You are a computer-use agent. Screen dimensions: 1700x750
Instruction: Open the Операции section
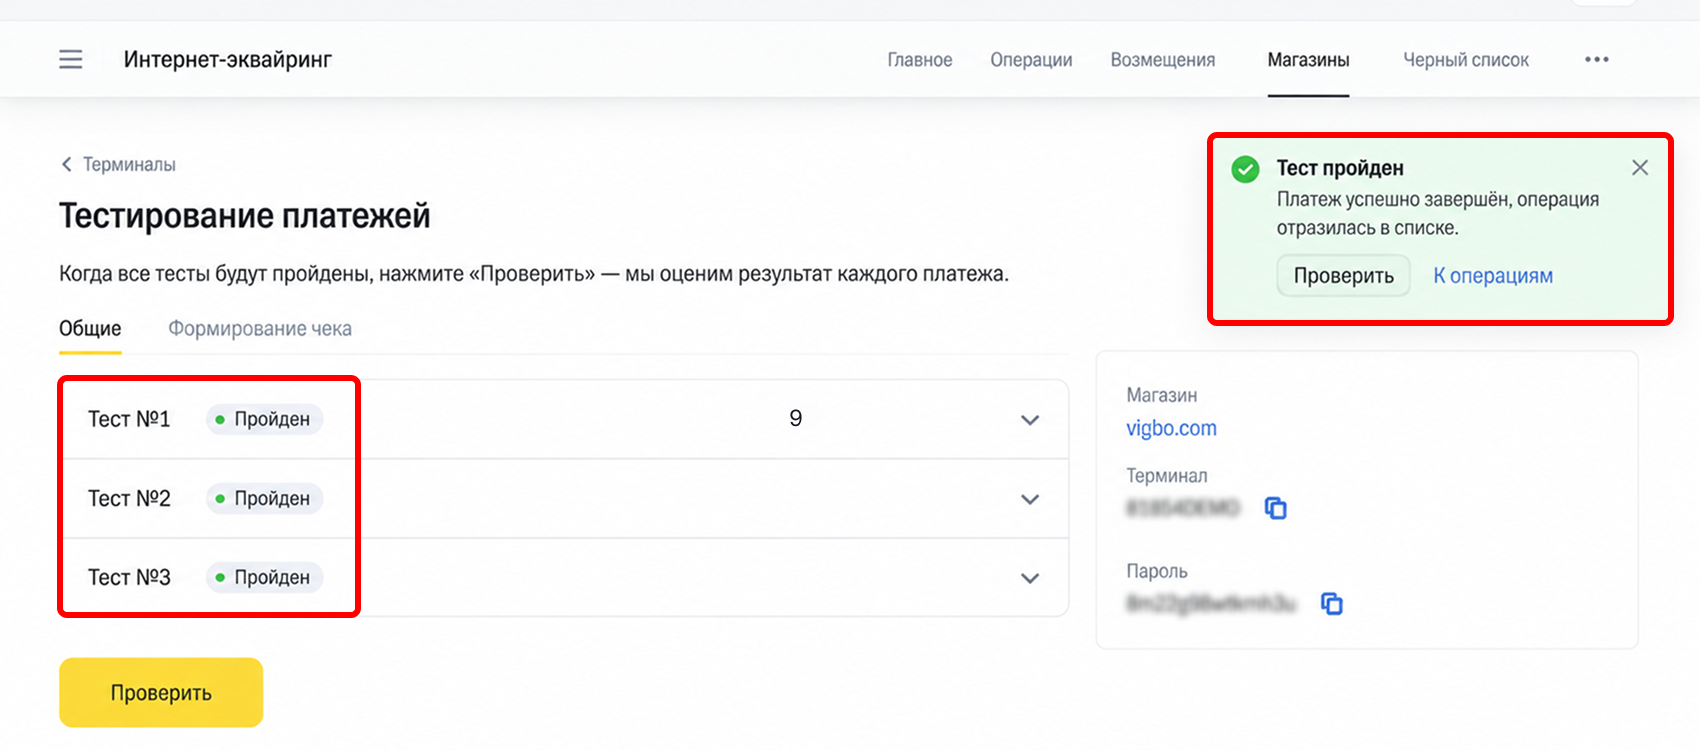(1031, 60)
